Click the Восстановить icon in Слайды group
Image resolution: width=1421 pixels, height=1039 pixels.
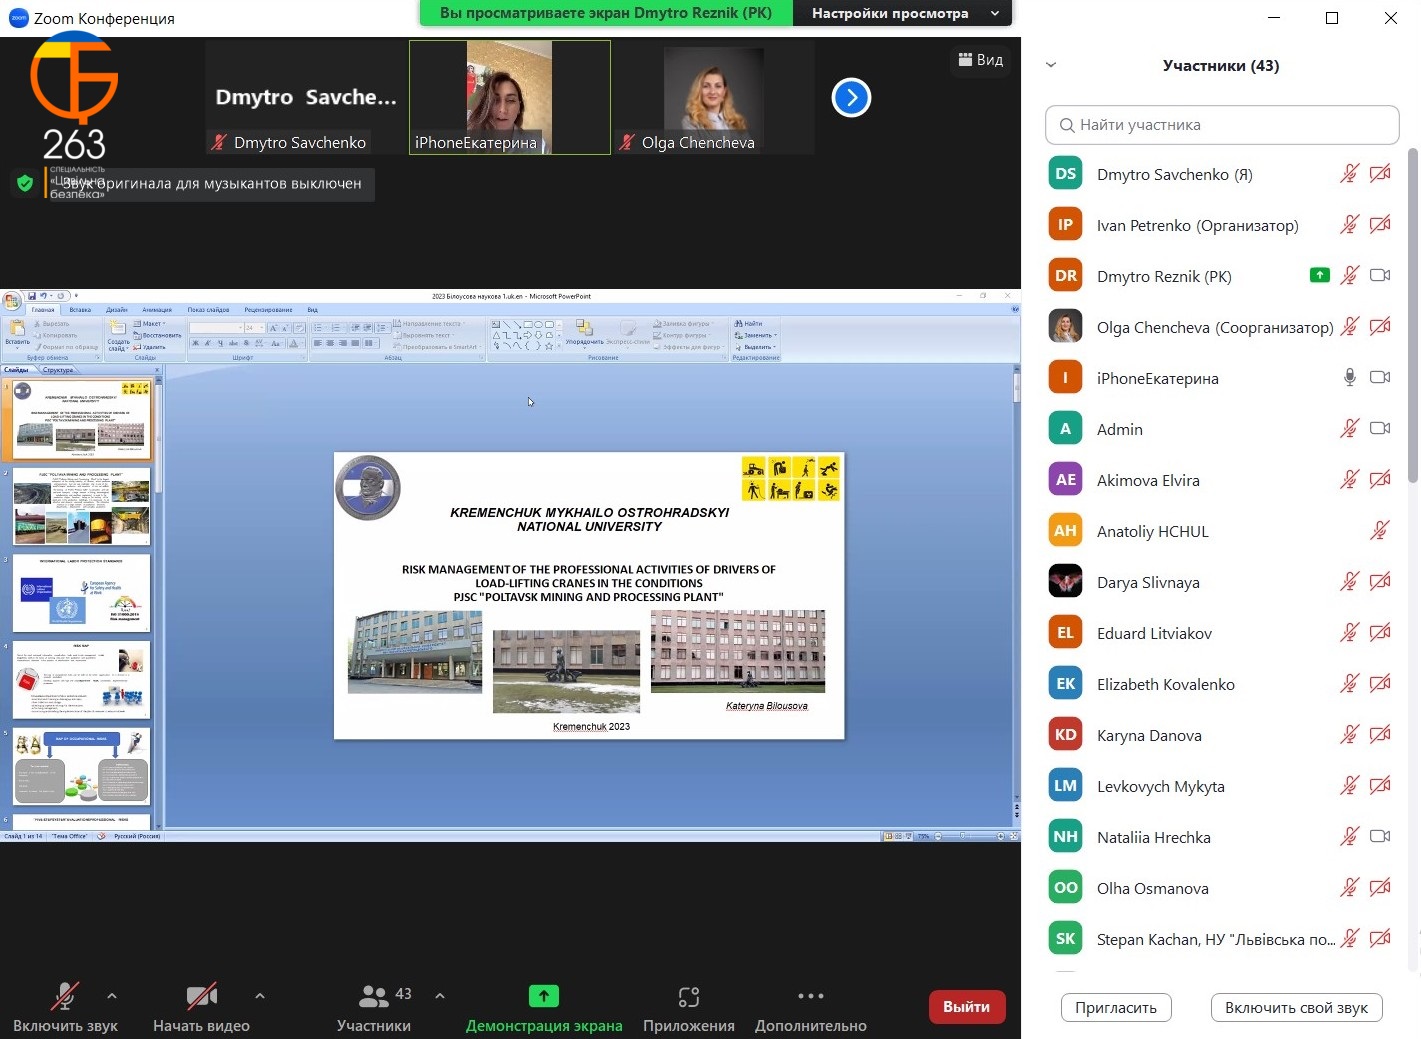click(x=138, y=335)
